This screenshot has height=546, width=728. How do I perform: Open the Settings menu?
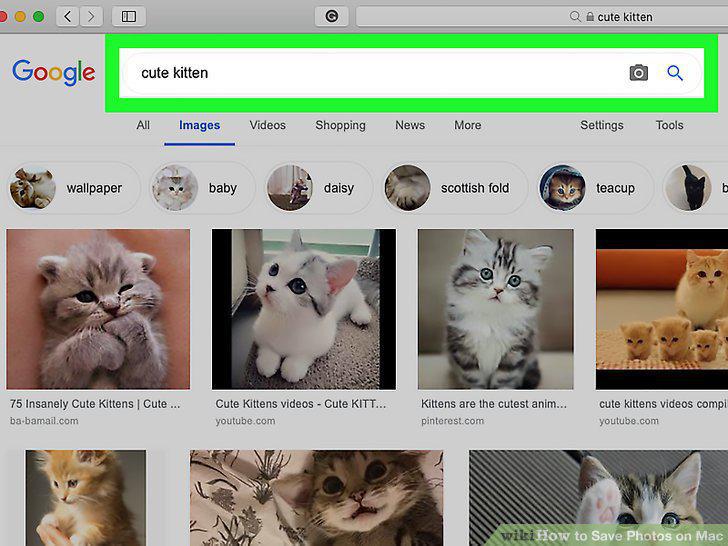pos(602,125)
